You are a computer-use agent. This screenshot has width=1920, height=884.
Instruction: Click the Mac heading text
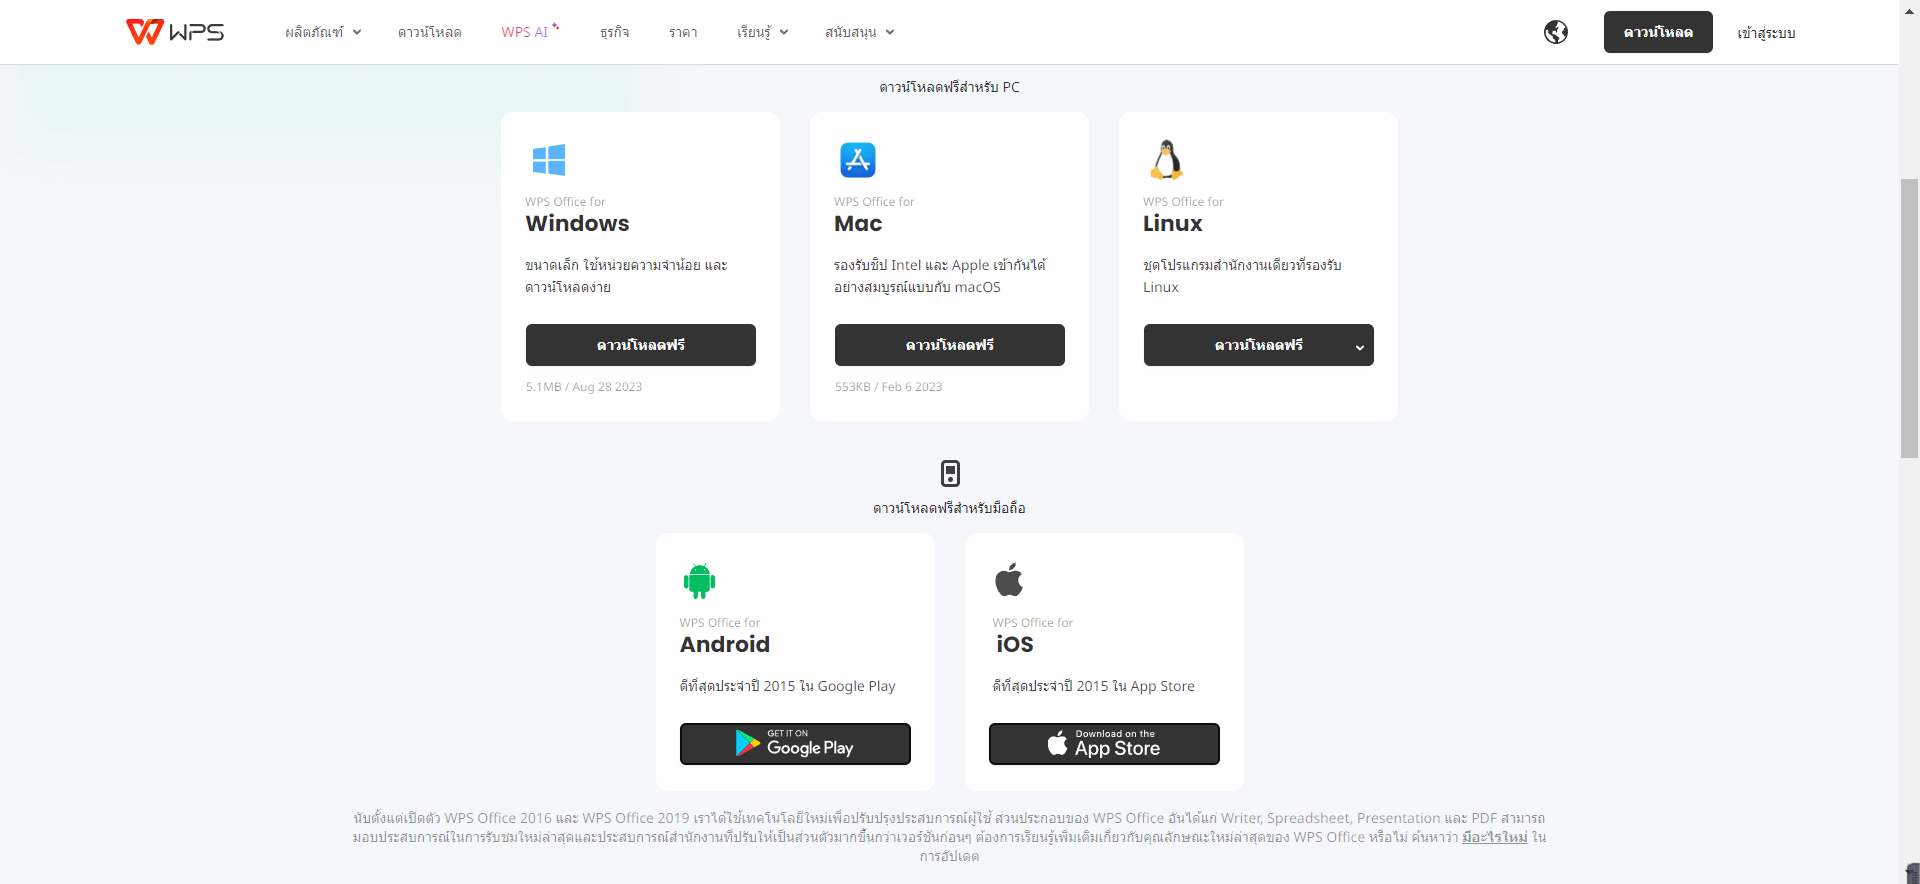pos(858,223)
